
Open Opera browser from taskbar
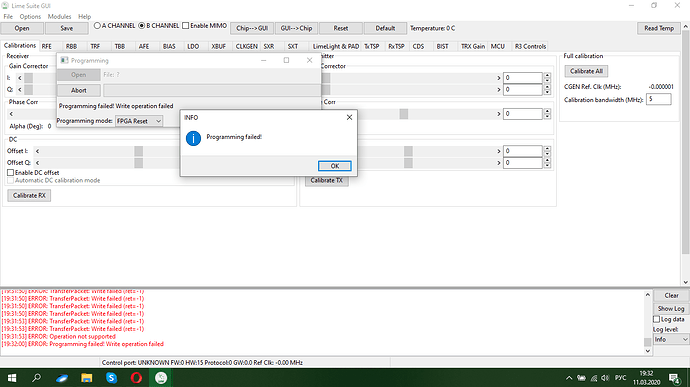tap(136, 378)
